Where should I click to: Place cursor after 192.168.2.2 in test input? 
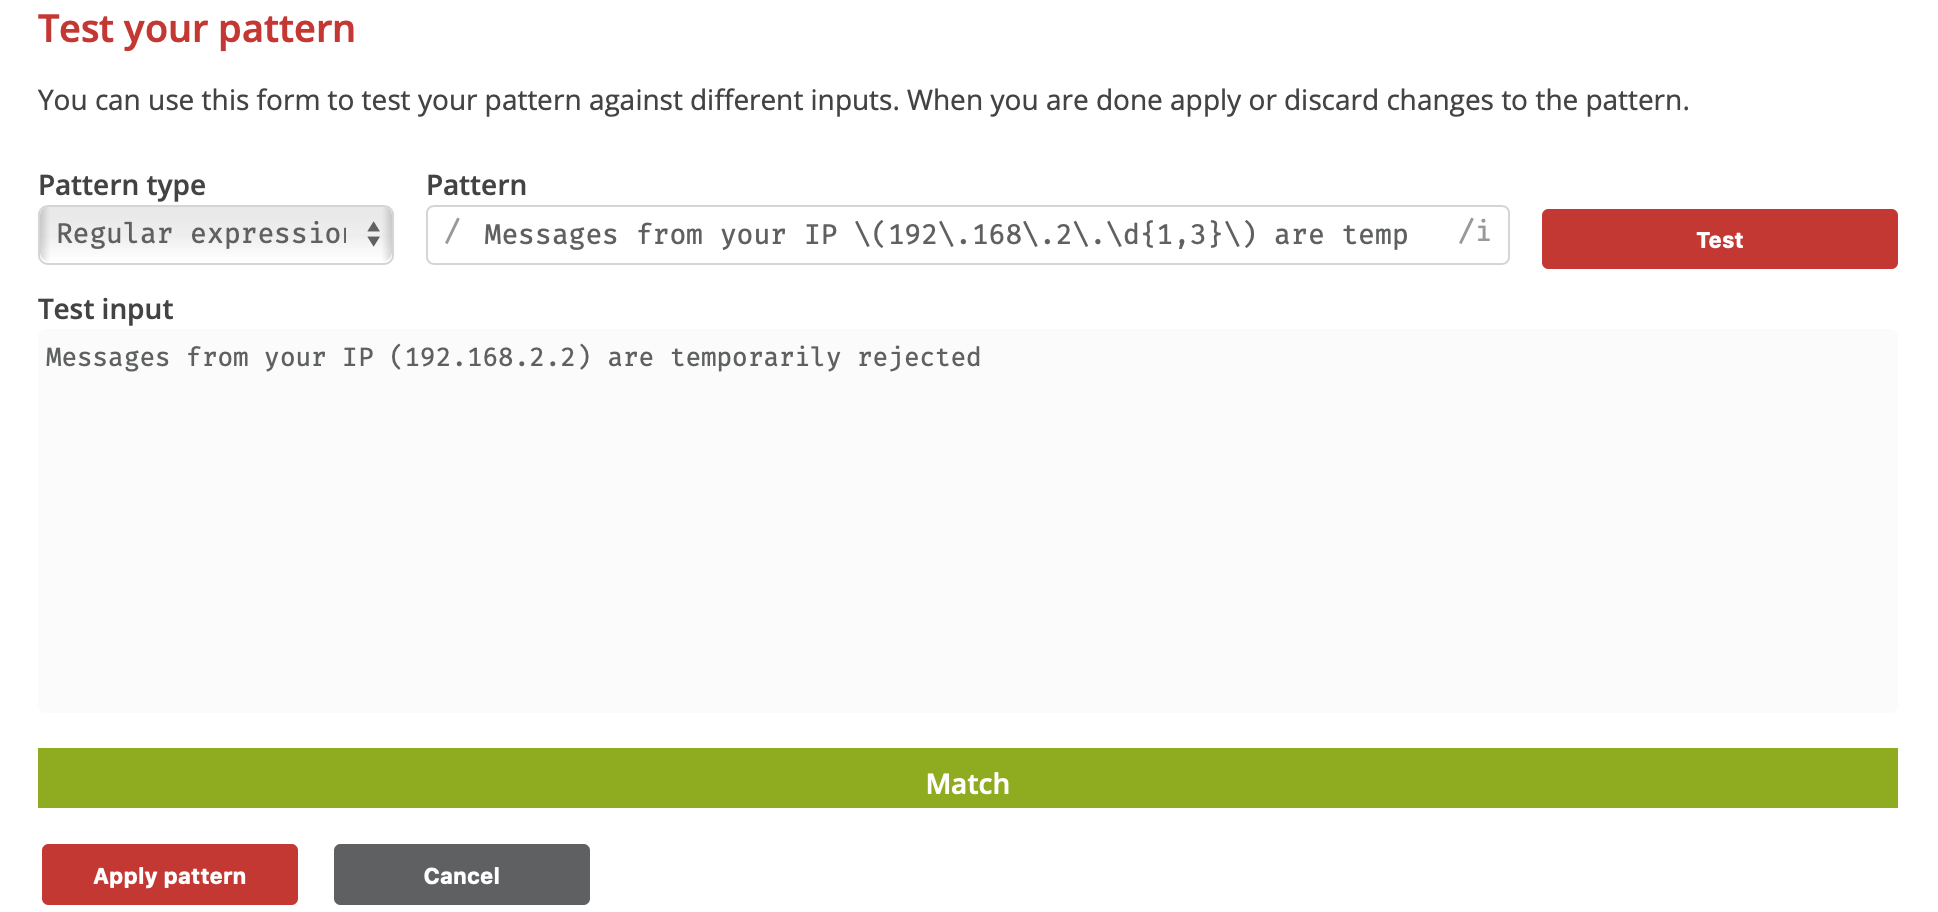[x=591, y=357]
